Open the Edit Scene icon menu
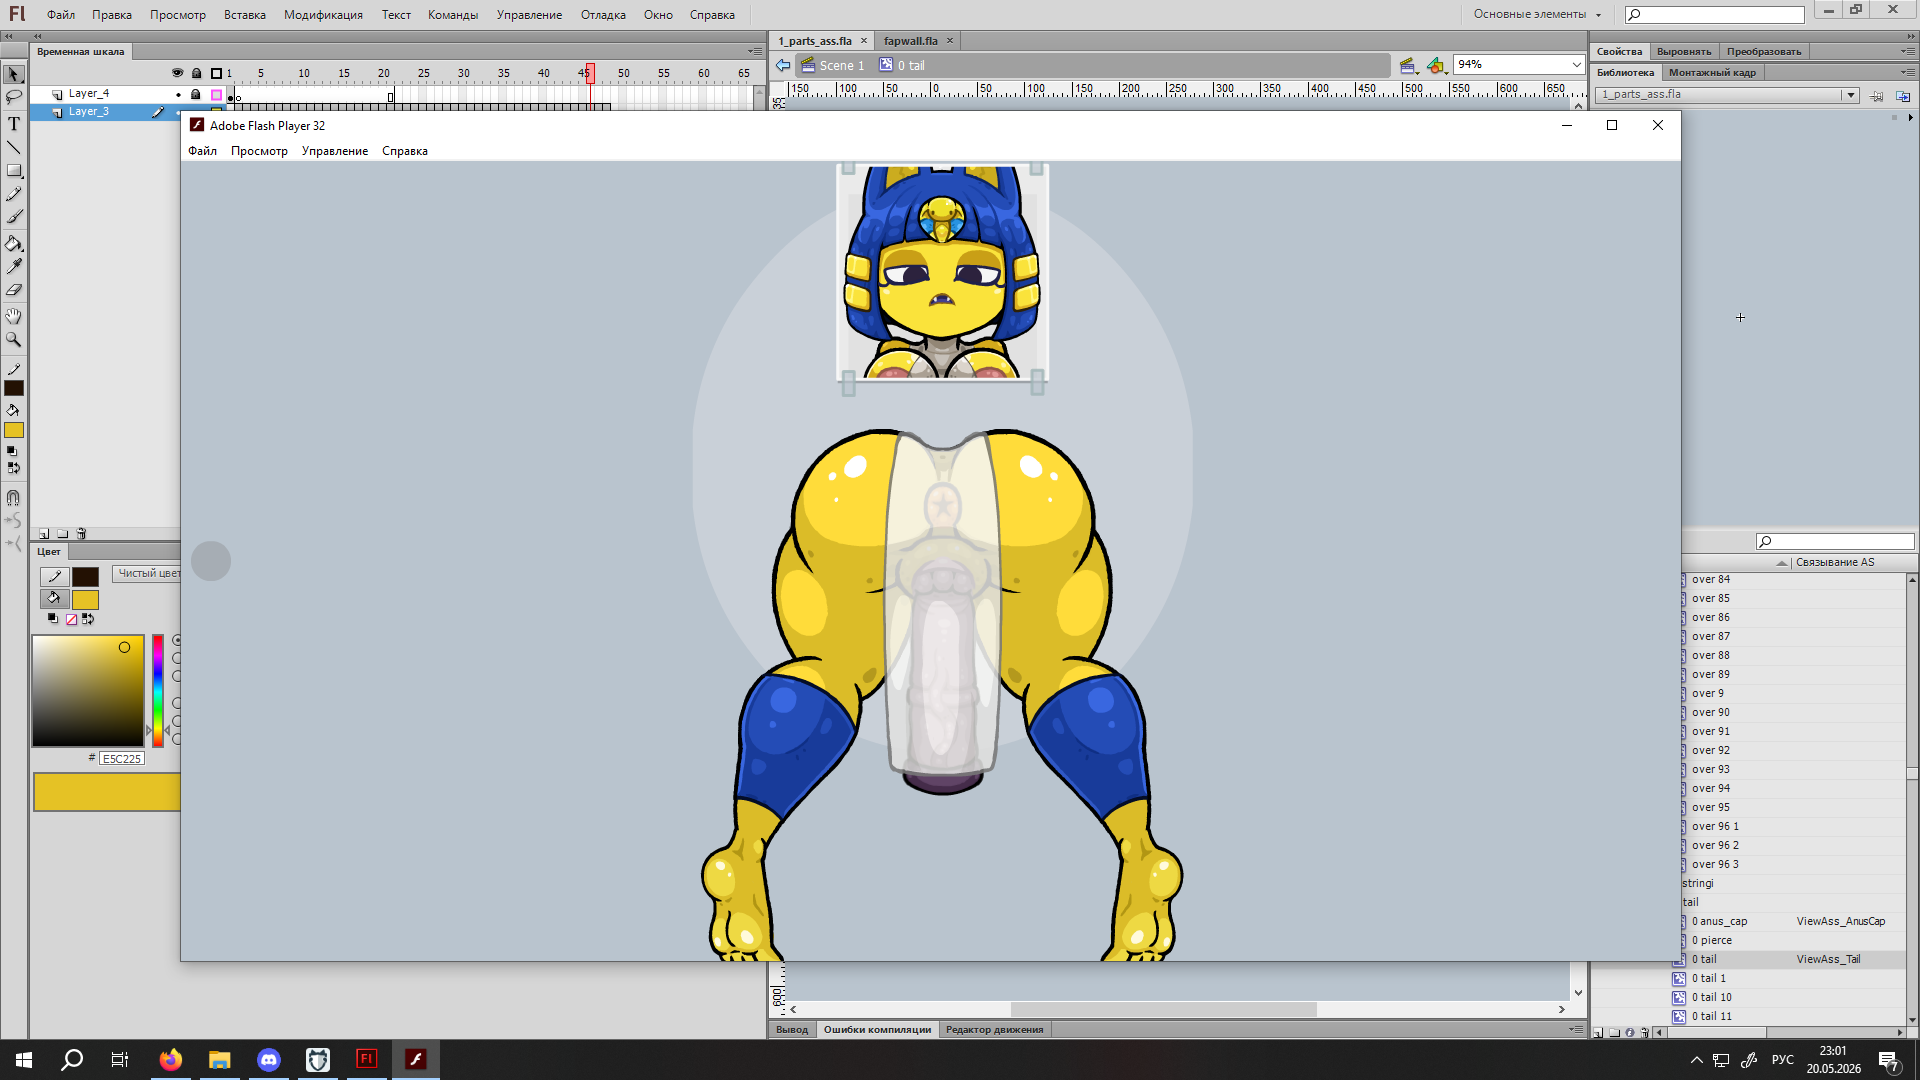The image size is (1920, 1080). click(x=1409, y=65)
